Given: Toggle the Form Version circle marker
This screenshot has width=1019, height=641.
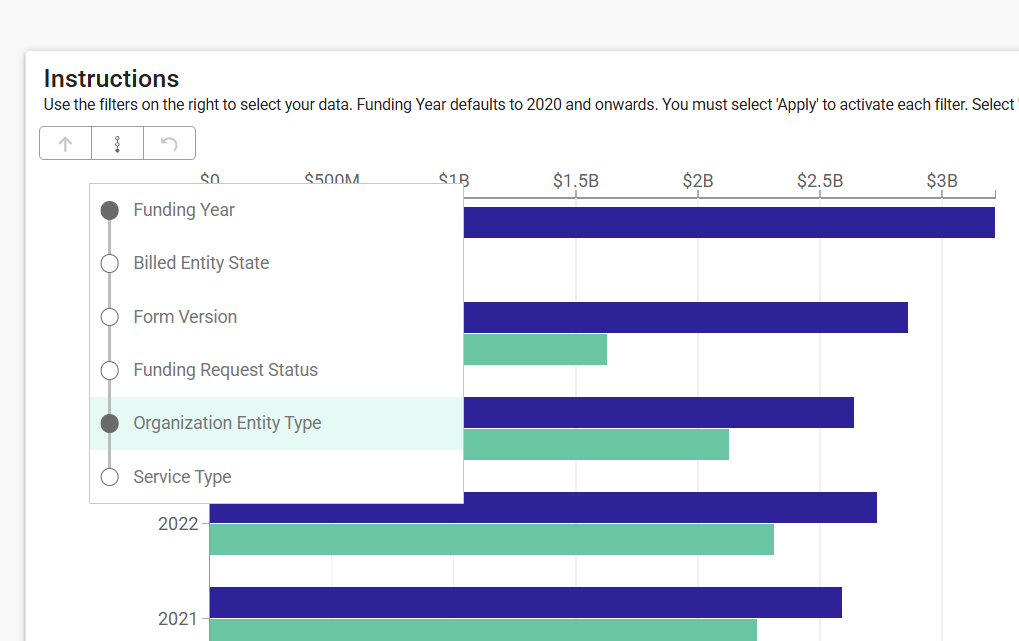Looking at the screenshot, I should 110,317.
